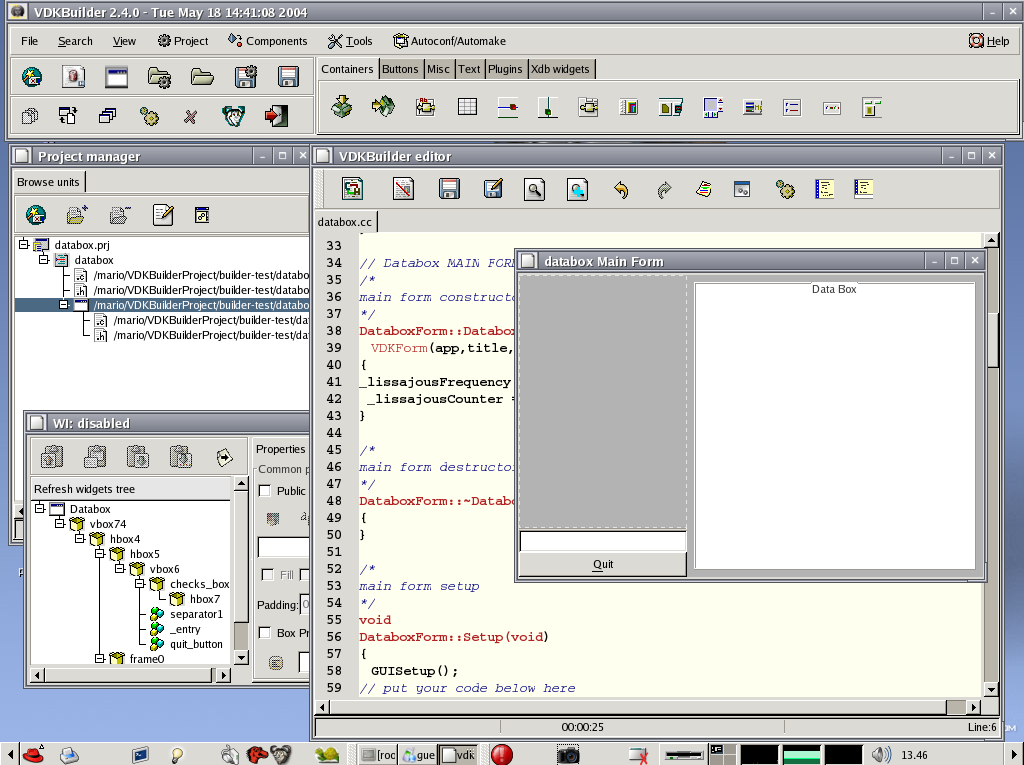Collapse the databox.prj project node
Image resolution: width=1024 pixels, height=765 pixels.
(x=24, y=244)
